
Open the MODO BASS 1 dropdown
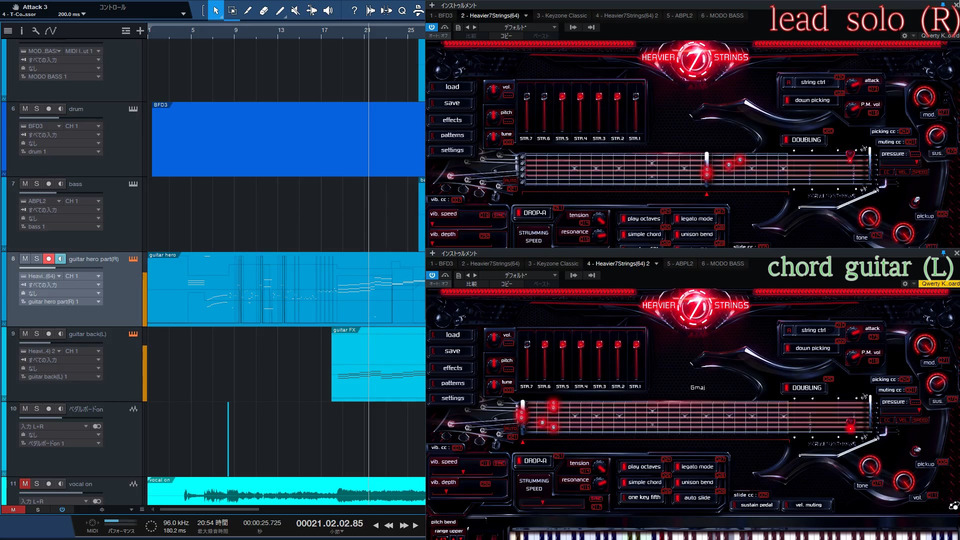61,77
